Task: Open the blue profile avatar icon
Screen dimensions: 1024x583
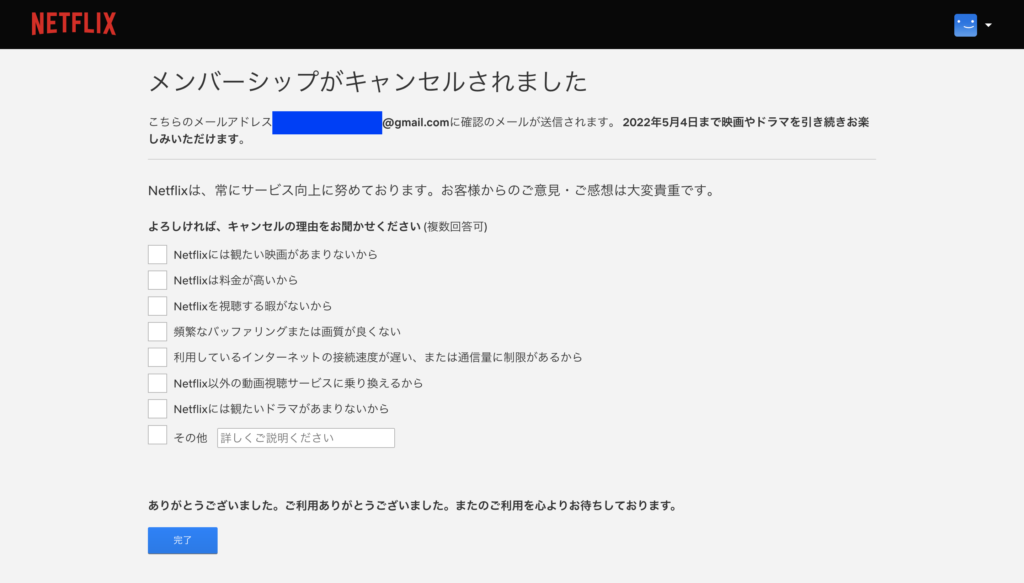Action: (965, 25)
